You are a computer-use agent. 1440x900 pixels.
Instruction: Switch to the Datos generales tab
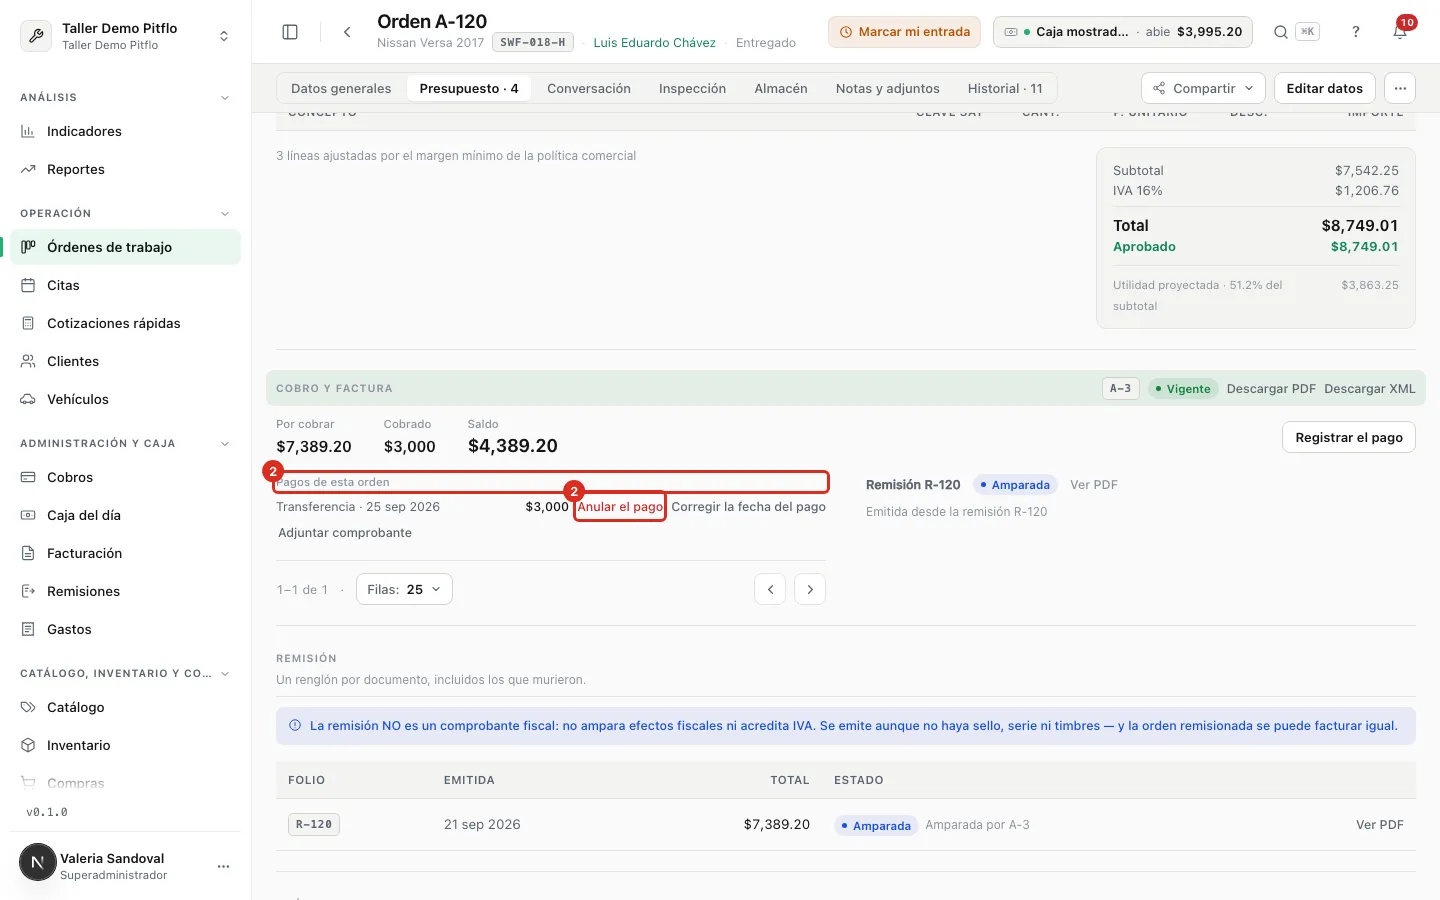pos(341,88)
